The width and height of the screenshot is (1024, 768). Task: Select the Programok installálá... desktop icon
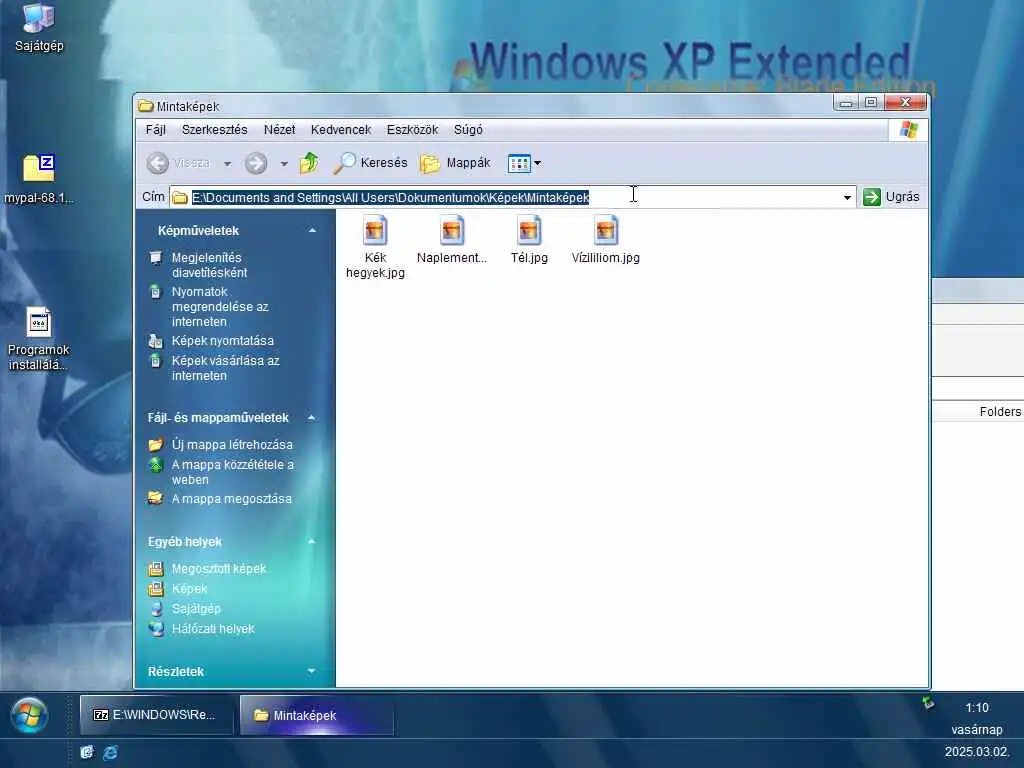tap(39, 340)
